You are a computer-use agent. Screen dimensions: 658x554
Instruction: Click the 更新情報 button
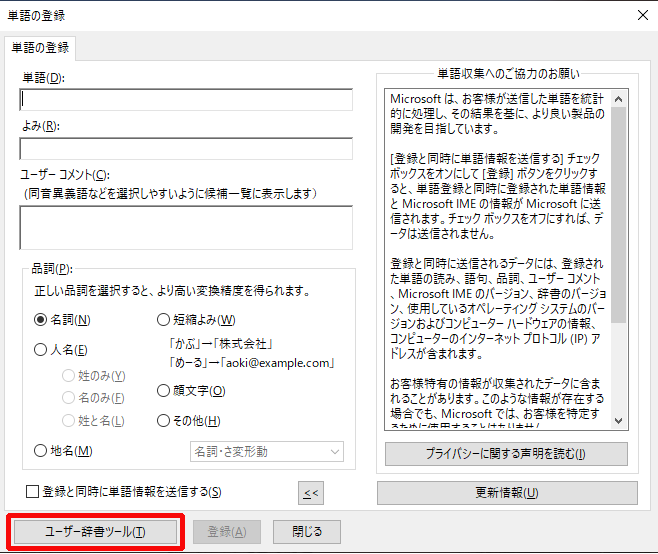click(506, 493)
